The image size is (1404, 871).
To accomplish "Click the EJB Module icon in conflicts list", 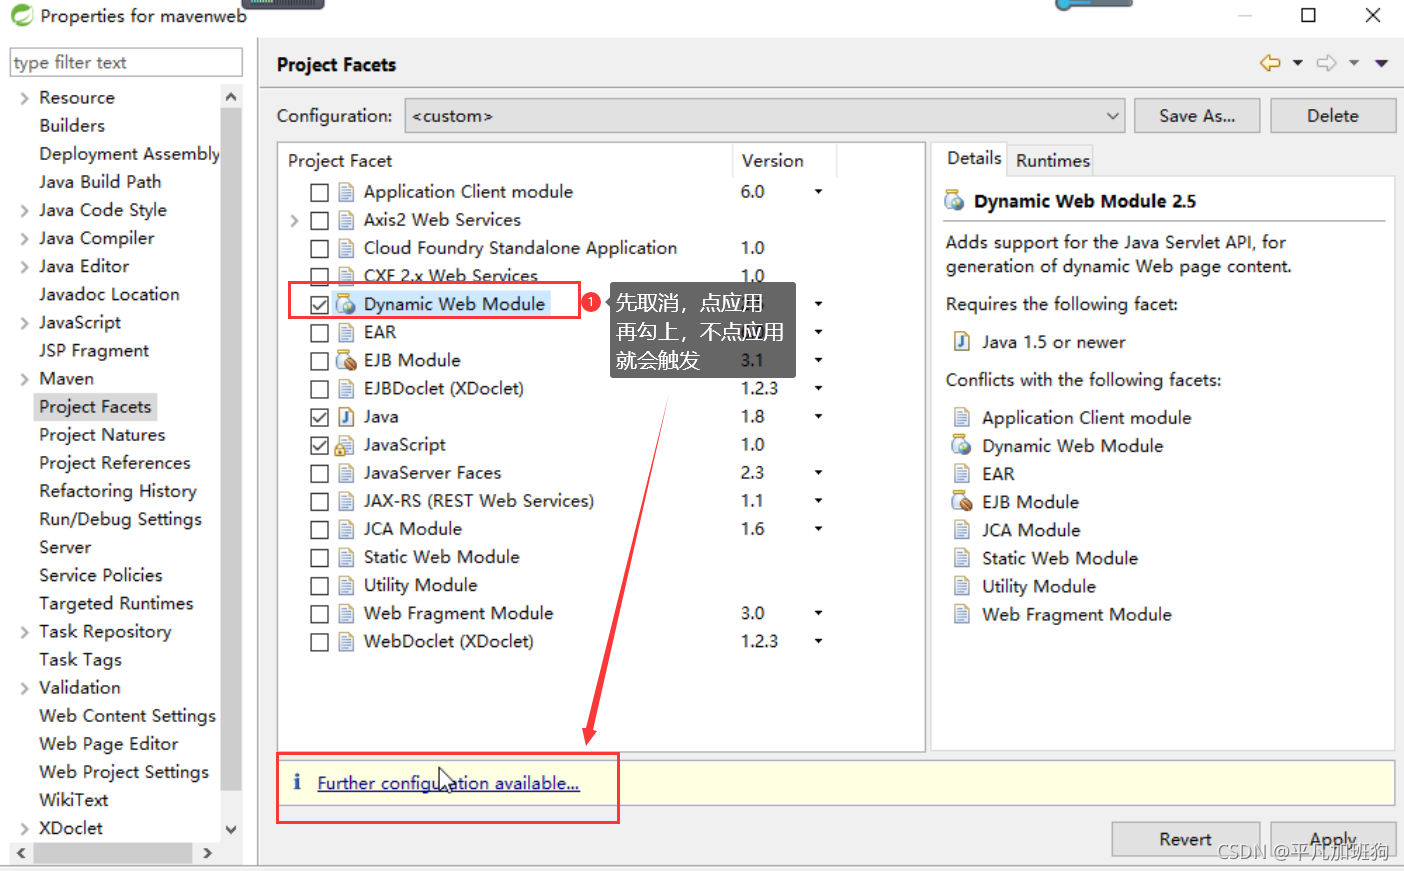I will (x=962, y=502).
